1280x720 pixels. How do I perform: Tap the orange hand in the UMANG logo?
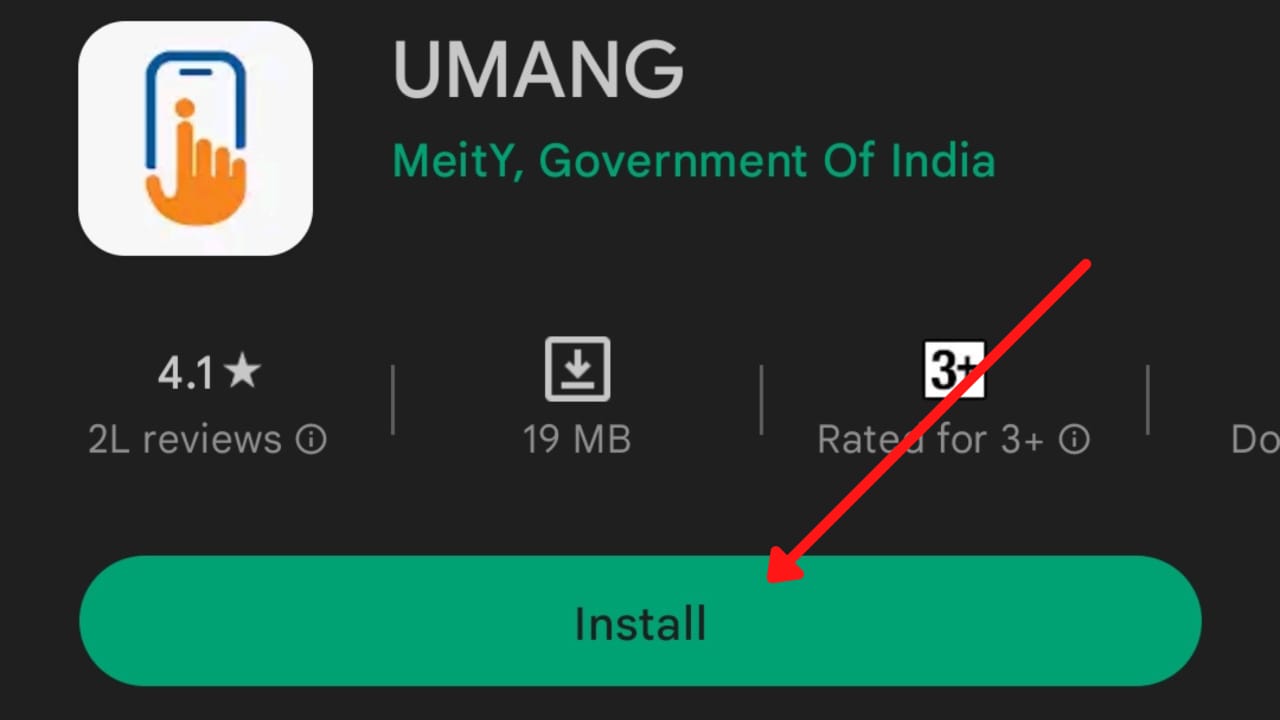(196, 173)
